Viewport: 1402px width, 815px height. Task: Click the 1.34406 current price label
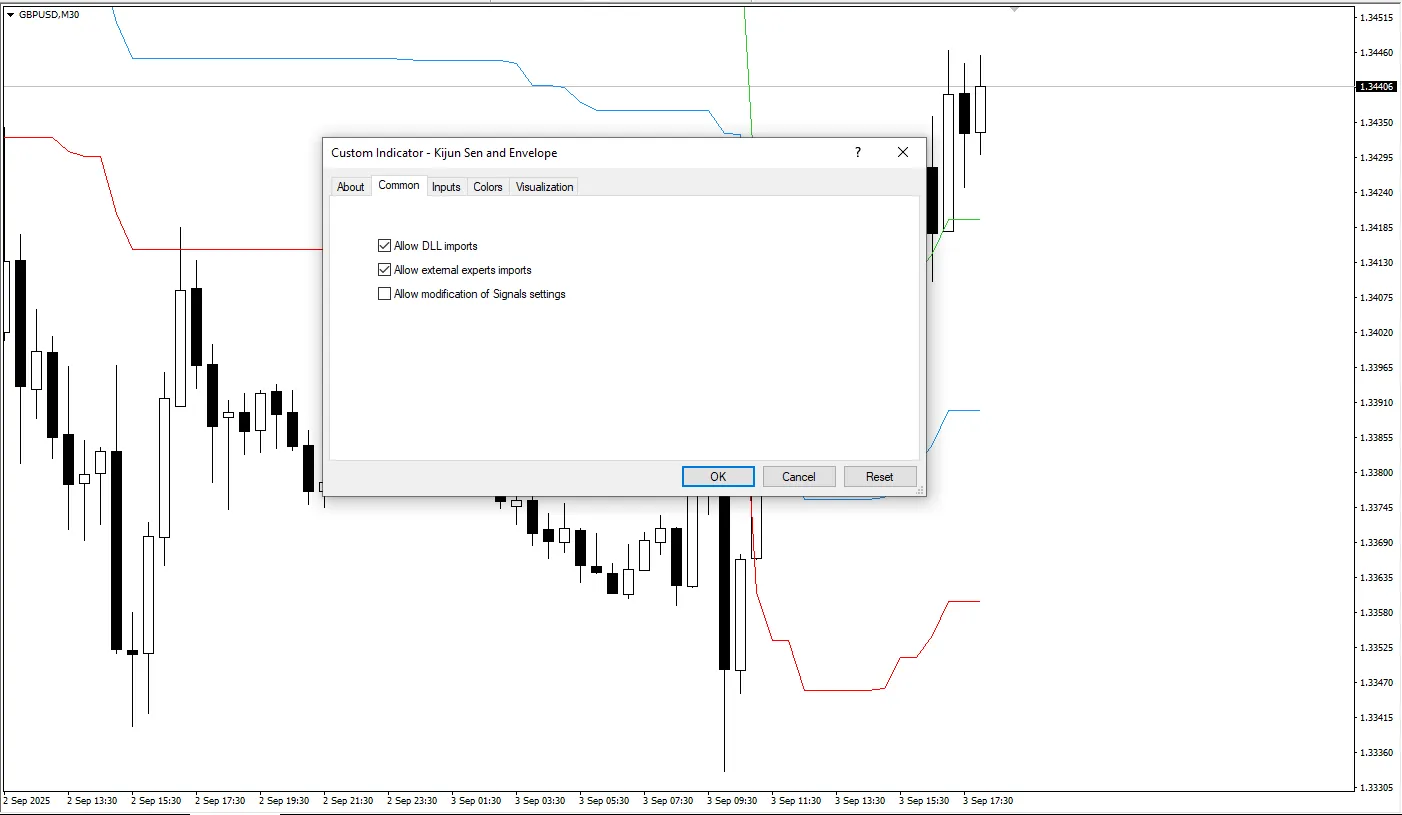(x=1376, y=87)
